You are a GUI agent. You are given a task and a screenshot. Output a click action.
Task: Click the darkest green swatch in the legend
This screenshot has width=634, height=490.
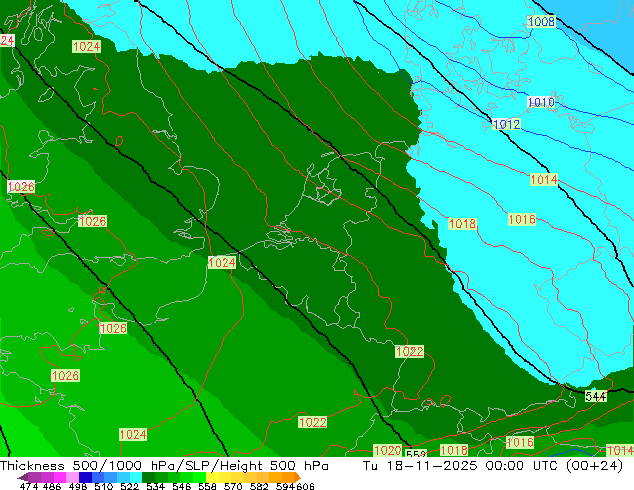tap(148, 477)
